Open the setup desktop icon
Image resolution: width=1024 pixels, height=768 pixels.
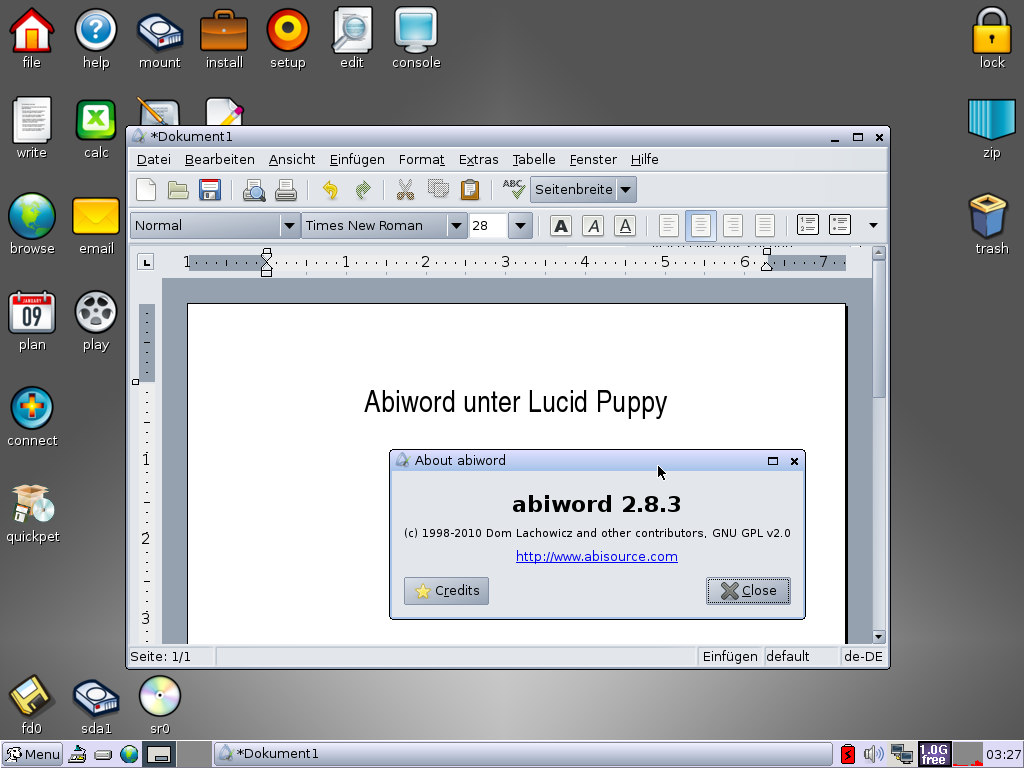point(288,38)
